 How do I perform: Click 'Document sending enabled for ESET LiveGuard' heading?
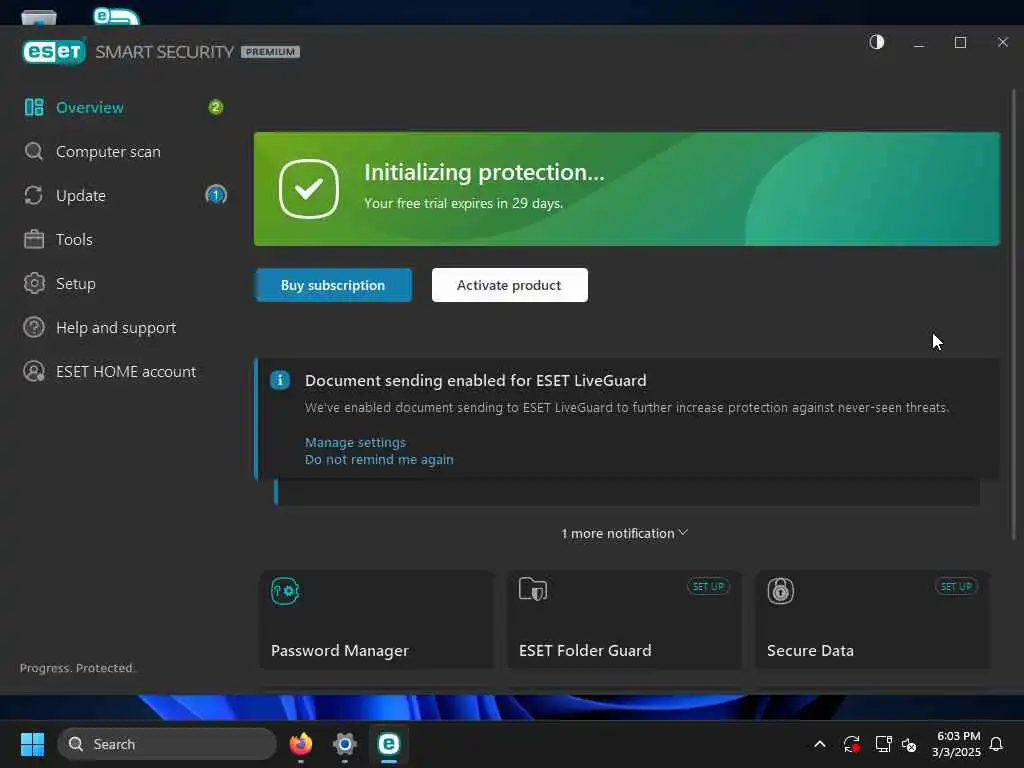[475, 381]
